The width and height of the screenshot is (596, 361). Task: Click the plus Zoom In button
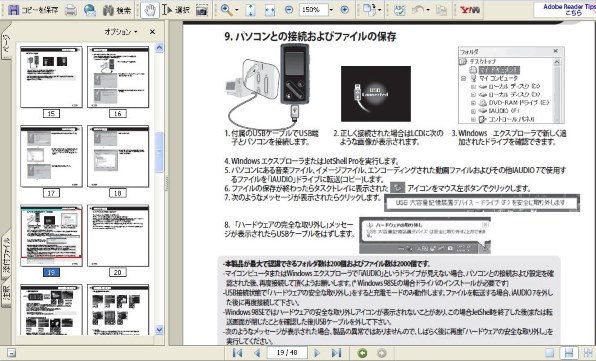coord(344,10)
